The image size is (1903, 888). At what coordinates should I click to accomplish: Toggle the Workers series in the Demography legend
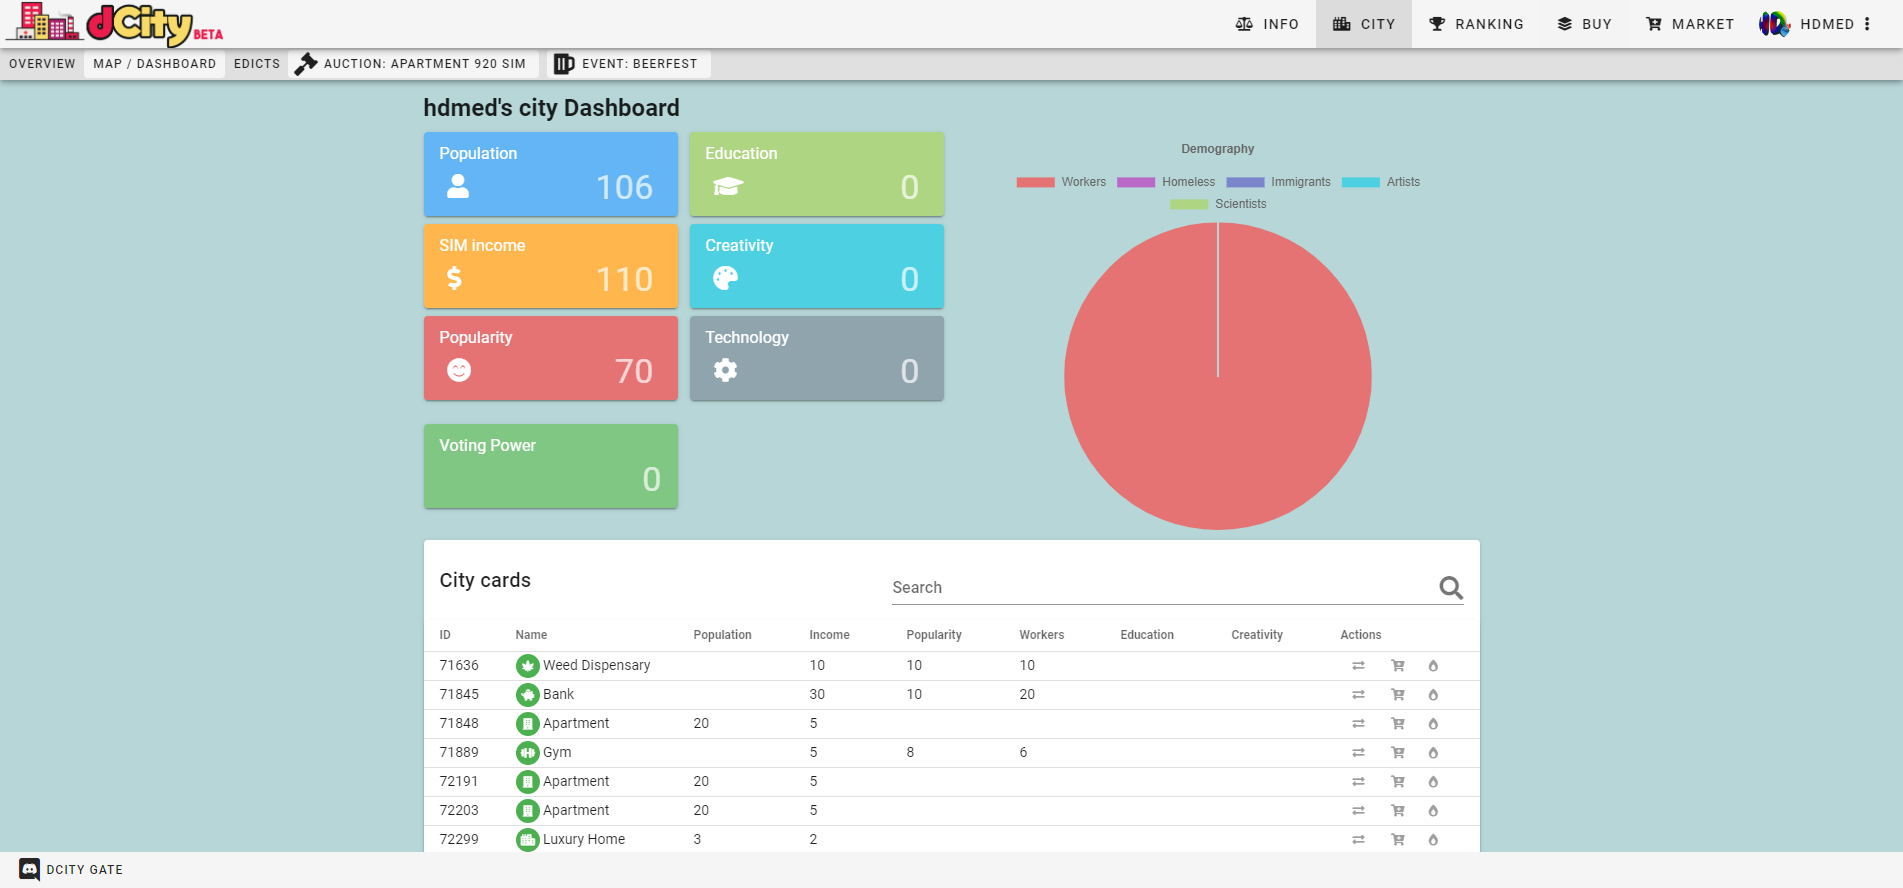pos(1061,182)
